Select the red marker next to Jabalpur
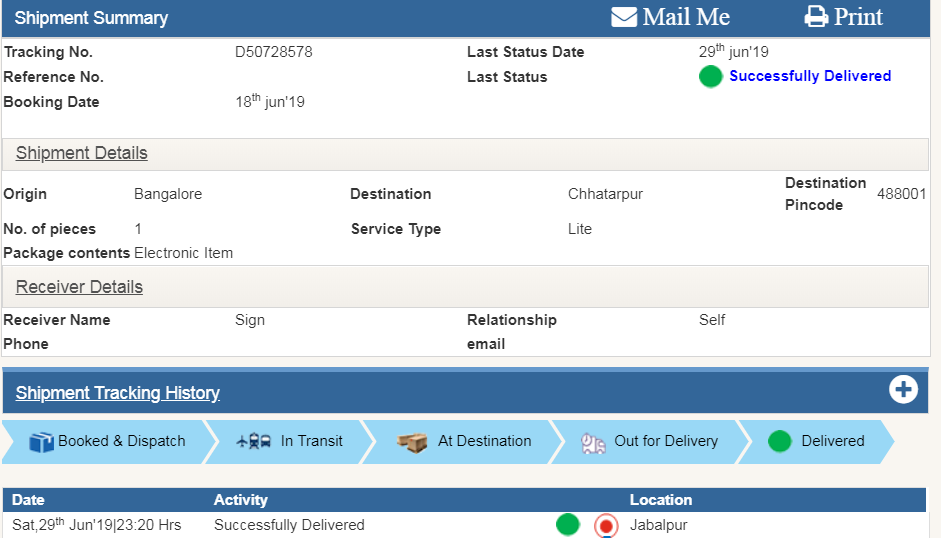This screenshot has height=538, width=941. tap(606, 525)
